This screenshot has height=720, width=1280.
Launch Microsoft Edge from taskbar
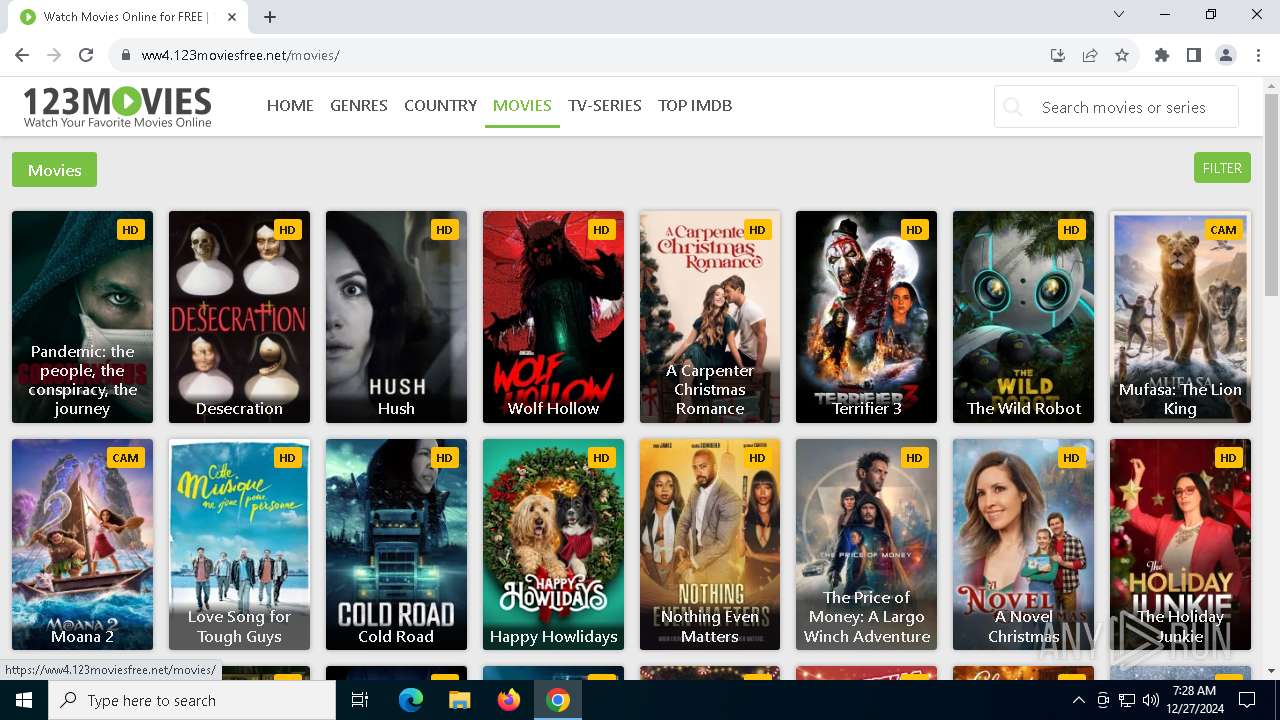point(411,700)
